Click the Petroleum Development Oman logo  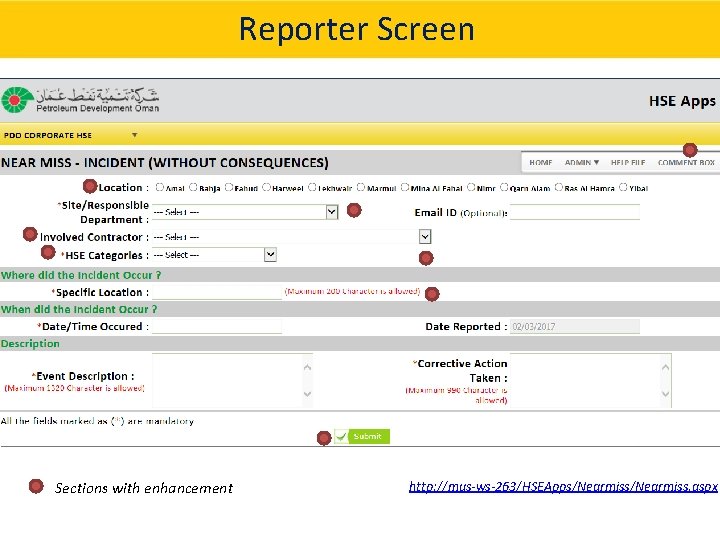[x=80, y=100]
